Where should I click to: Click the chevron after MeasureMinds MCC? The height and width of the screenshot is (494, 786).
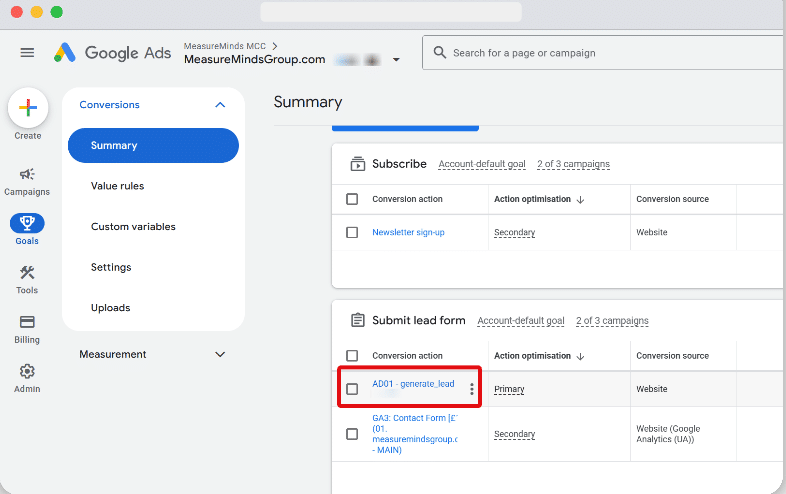pos(275,46)
